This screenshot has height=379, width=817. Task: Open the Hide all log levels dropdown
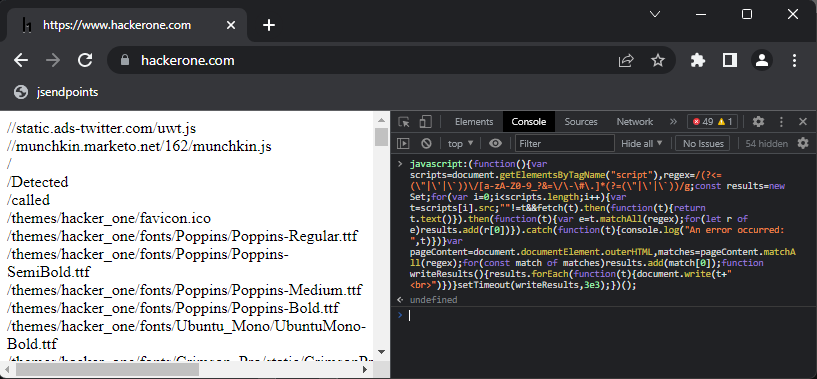(642, 143)
